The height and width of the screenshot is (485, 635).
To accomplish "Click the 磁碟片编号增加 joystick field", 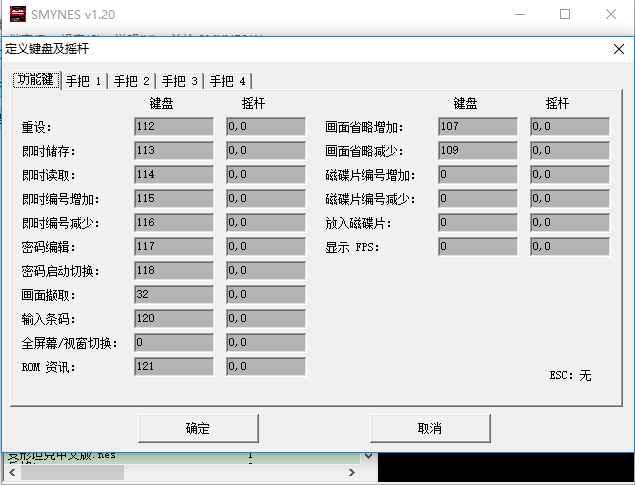I will coord(570,174).
